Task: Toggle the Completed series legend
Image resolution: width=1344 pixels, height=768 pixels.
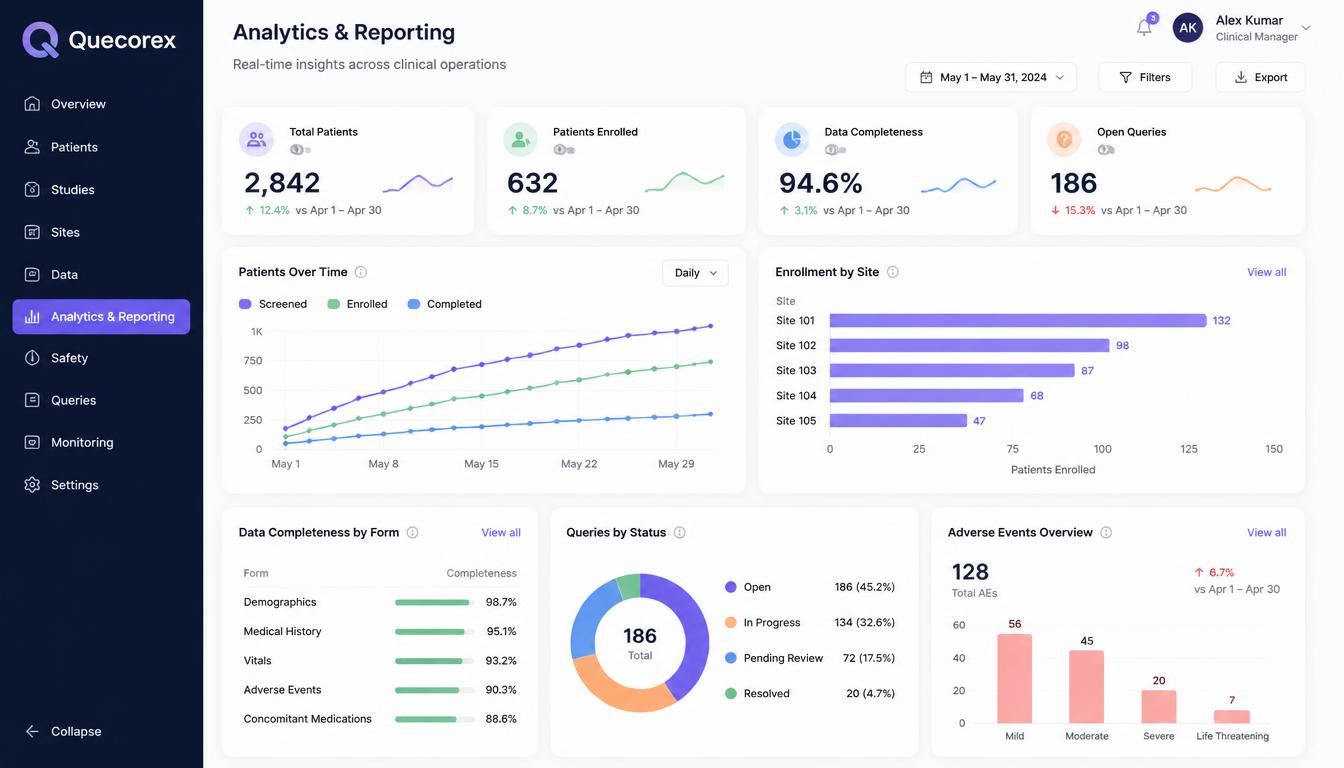Action: click(x=444, y=304)
